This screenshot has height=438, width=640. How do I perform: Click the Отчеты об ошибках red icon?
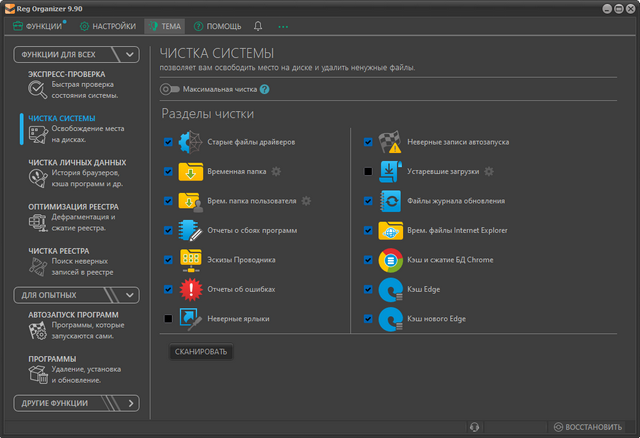pyautogui.click(x=190, y=289)
